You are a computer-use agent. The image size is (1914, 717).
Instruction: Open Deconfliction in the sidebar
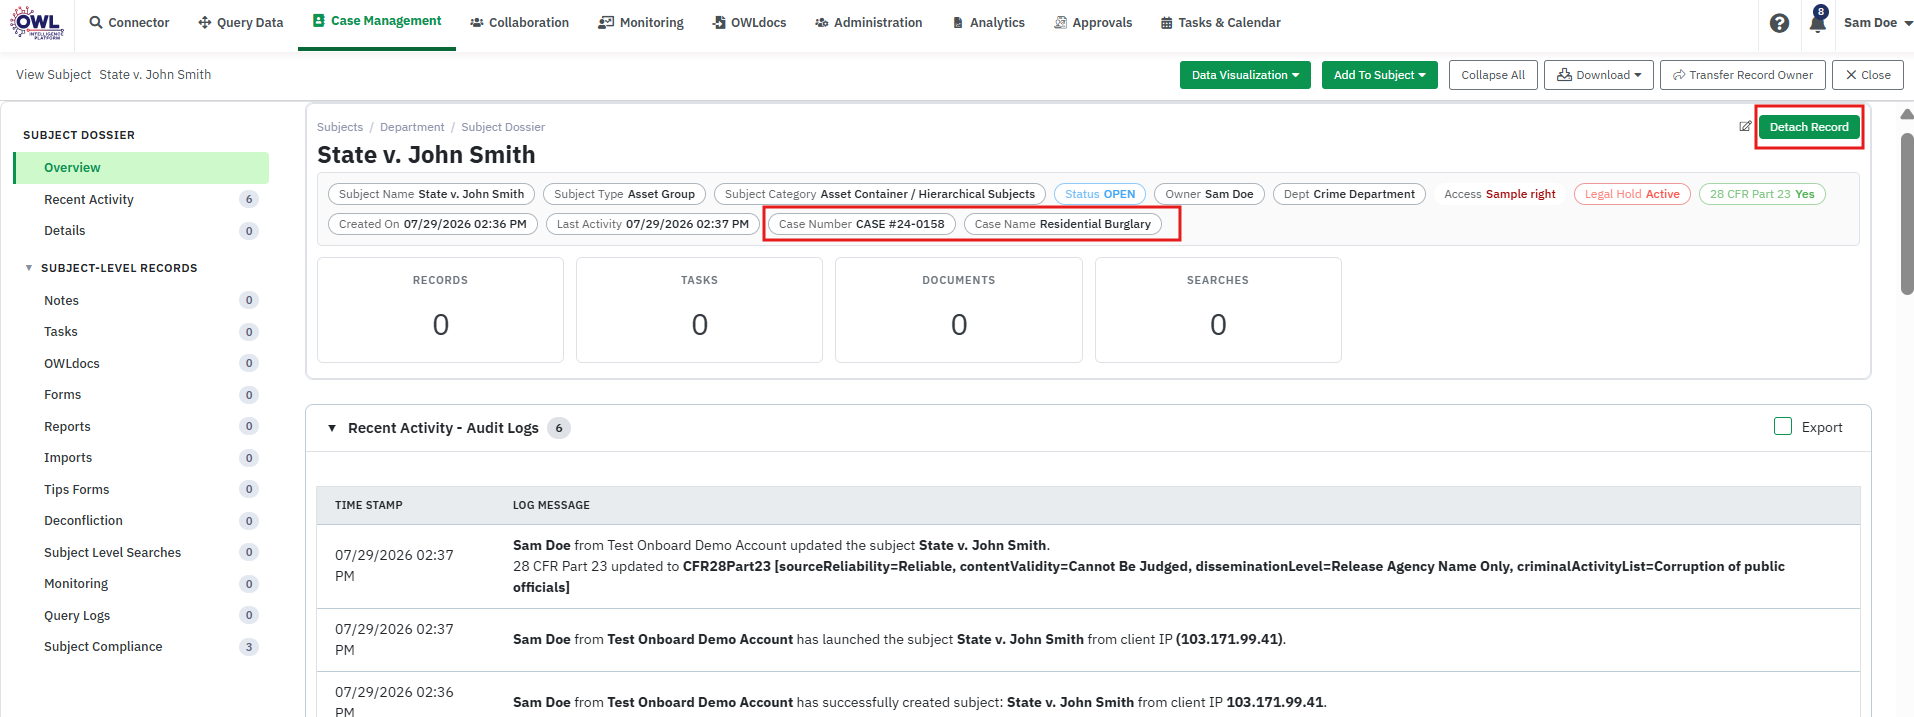(x=141, y=521)
